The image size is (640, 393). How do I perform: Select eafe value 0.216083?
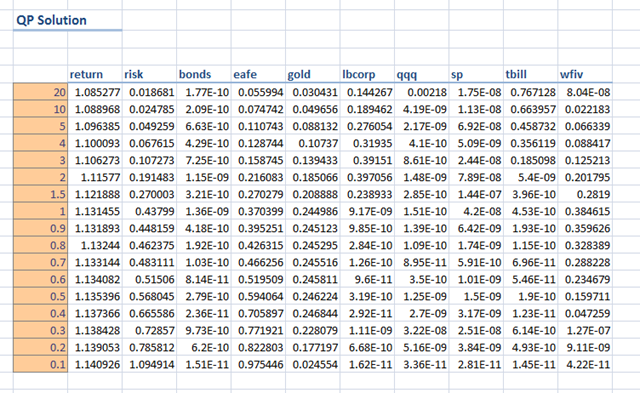click(258, 177)
